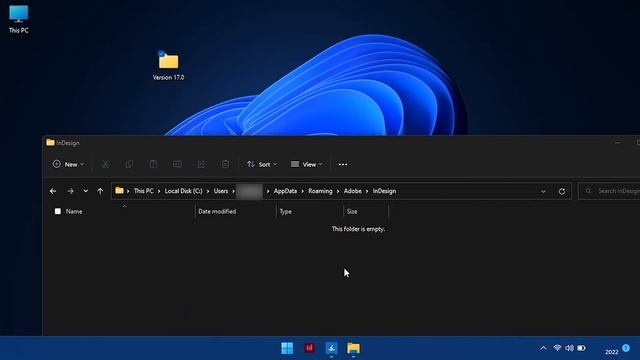Sort by Size column header
The height and width of the screenshot is (360, 640).
pyautogui.click(x=352, y=211)
